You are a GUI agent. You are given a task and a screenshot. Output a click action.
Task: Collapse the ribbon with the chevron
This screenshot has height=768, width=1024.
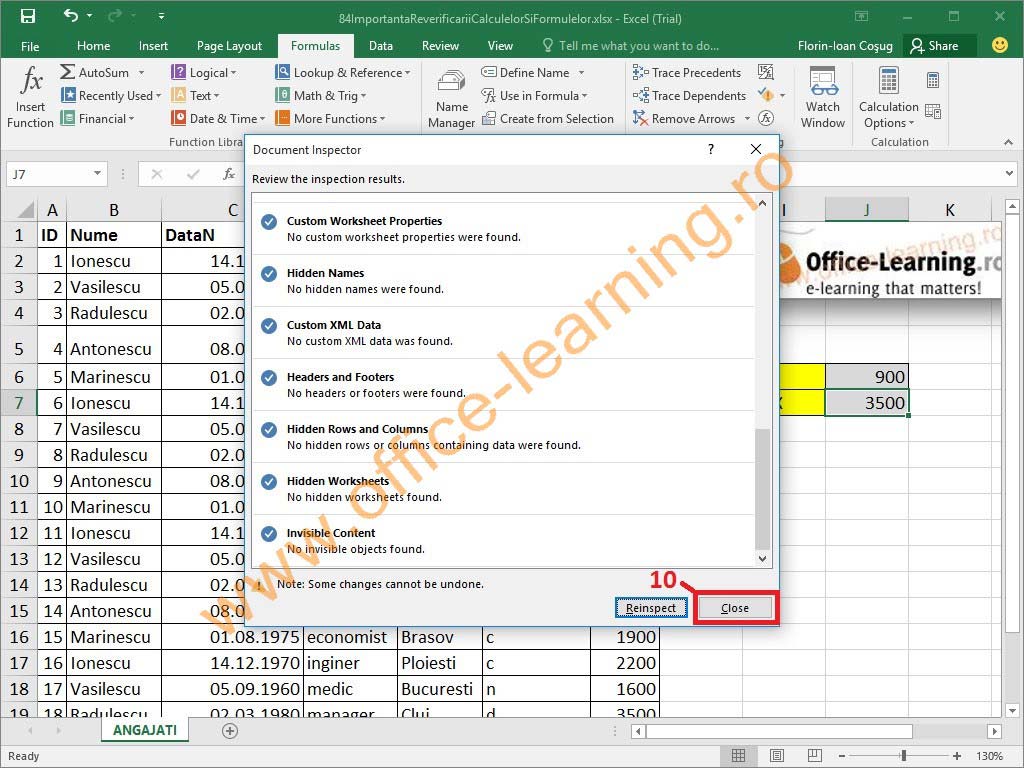point(1008,142)
